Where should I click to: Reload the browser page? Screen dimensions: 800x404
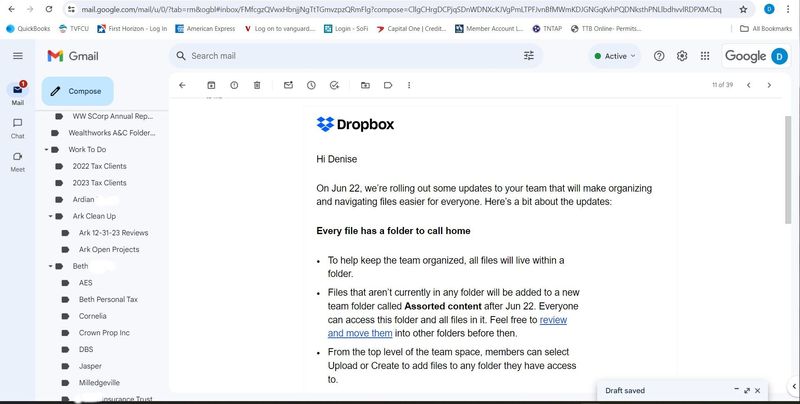point(48,9)
